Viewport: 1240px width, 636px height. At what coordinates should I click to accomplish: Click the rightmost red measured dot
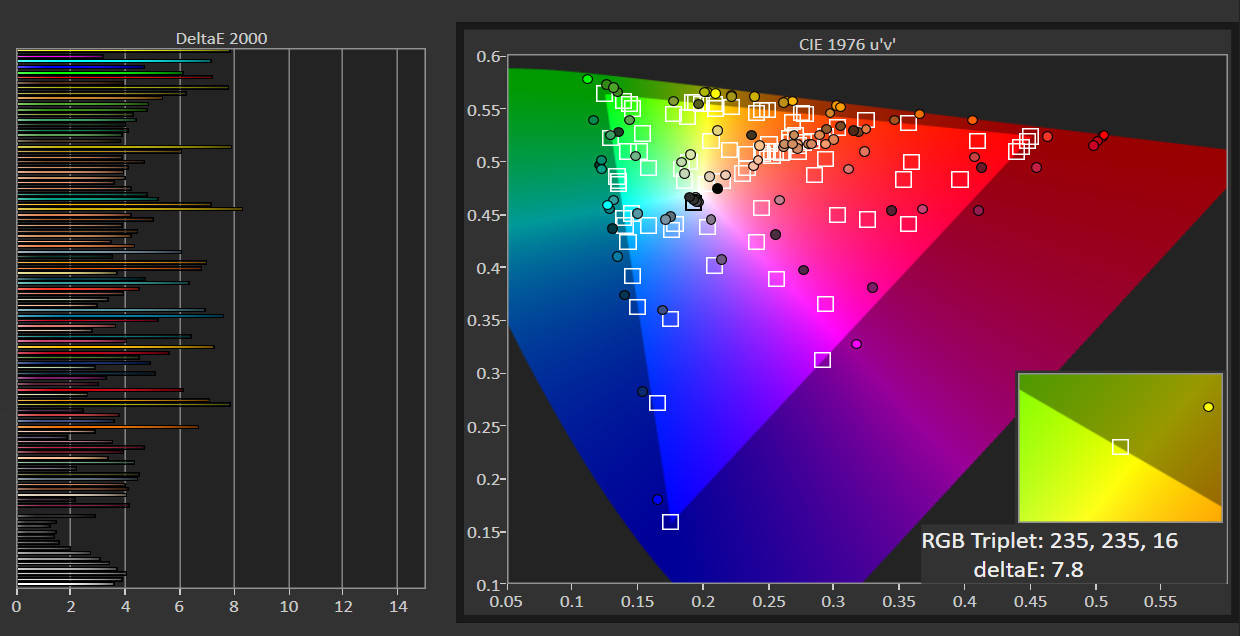click(1104, 135)
